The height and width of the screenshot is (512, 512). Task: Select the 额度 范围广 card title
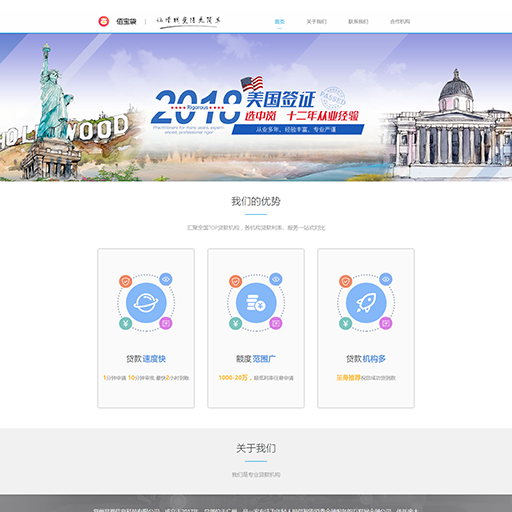(256, 359)
